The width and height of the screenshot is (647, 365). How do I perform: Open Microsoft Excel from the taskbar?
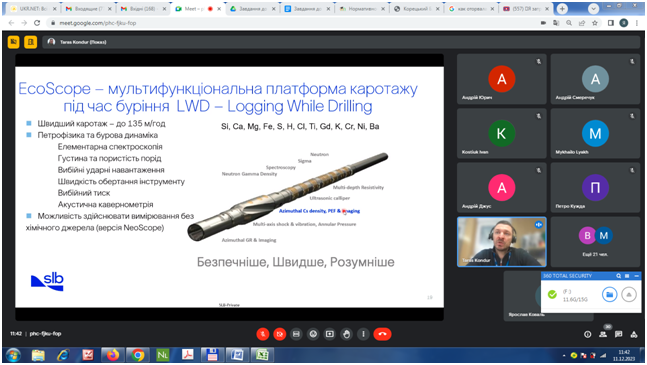pyautogui.click(x=262, y=355)
